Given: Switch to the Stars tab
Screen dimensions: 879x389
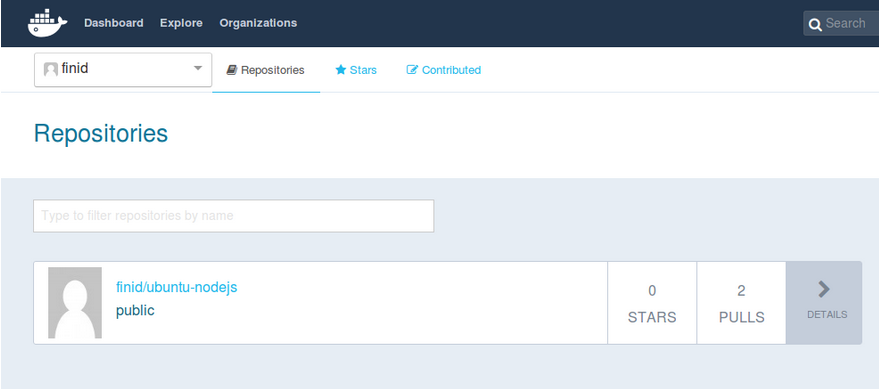Looking at the screenshot, I should 356,70.
